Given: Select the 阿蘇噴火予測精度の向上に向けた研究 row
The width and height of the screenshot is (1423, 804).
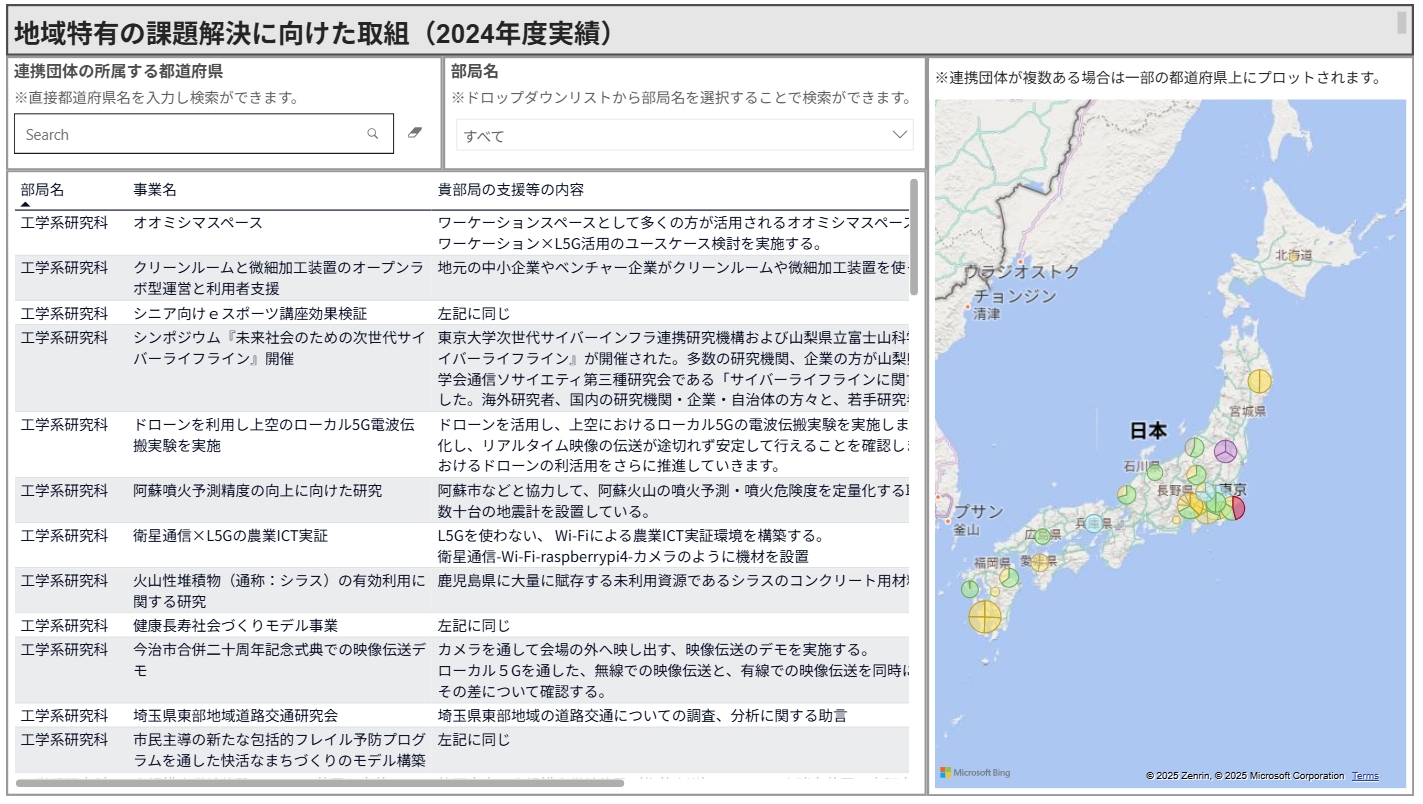Looking at the screenshot, I should (258, 491).
